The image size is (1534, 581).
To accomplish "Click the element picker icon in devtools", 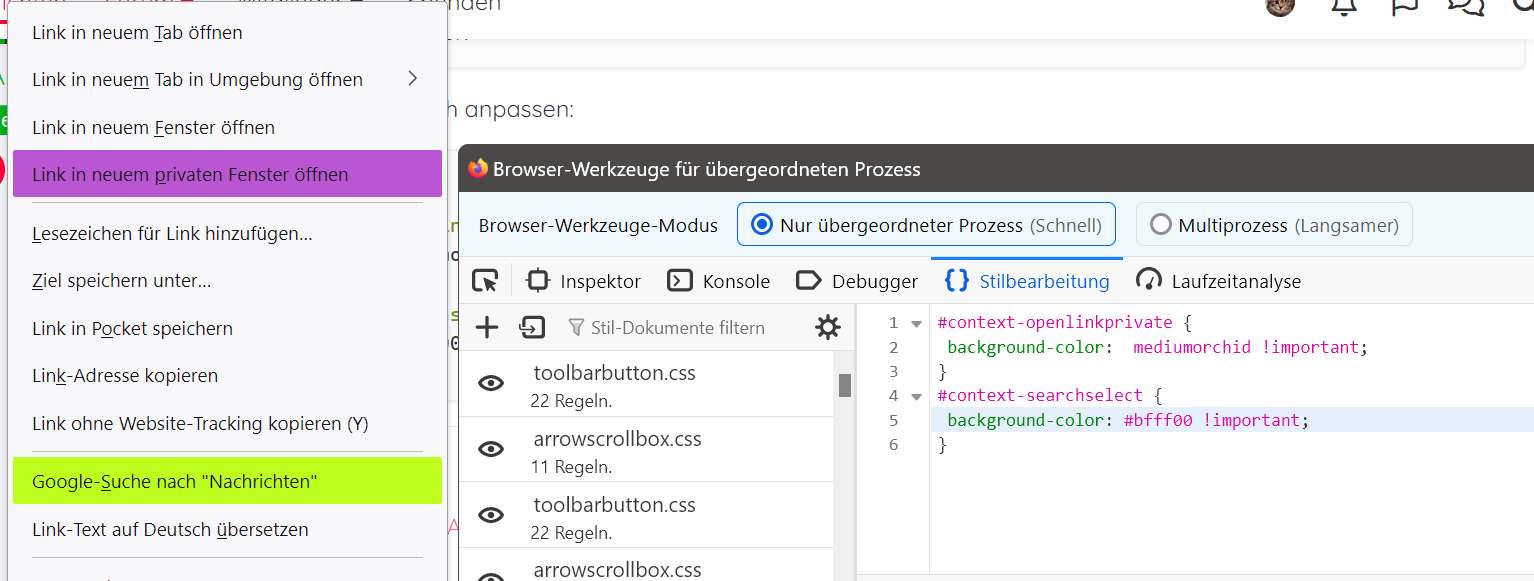I will click(x=485, y=281).
